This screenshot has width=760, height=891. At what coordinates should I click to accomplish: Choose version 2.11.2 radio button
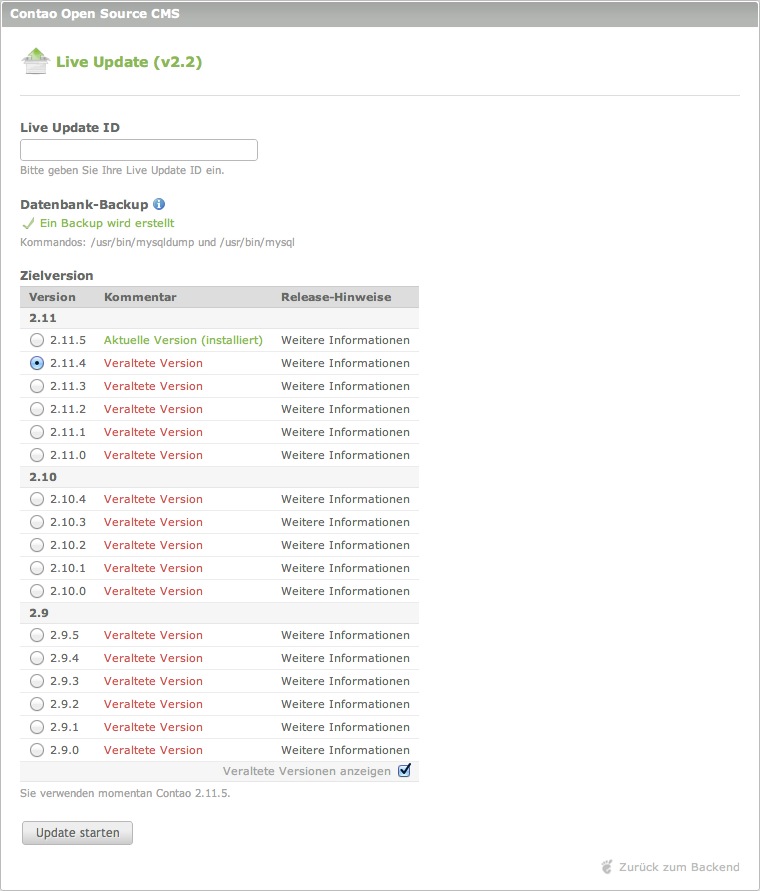(x=37, y=409)
